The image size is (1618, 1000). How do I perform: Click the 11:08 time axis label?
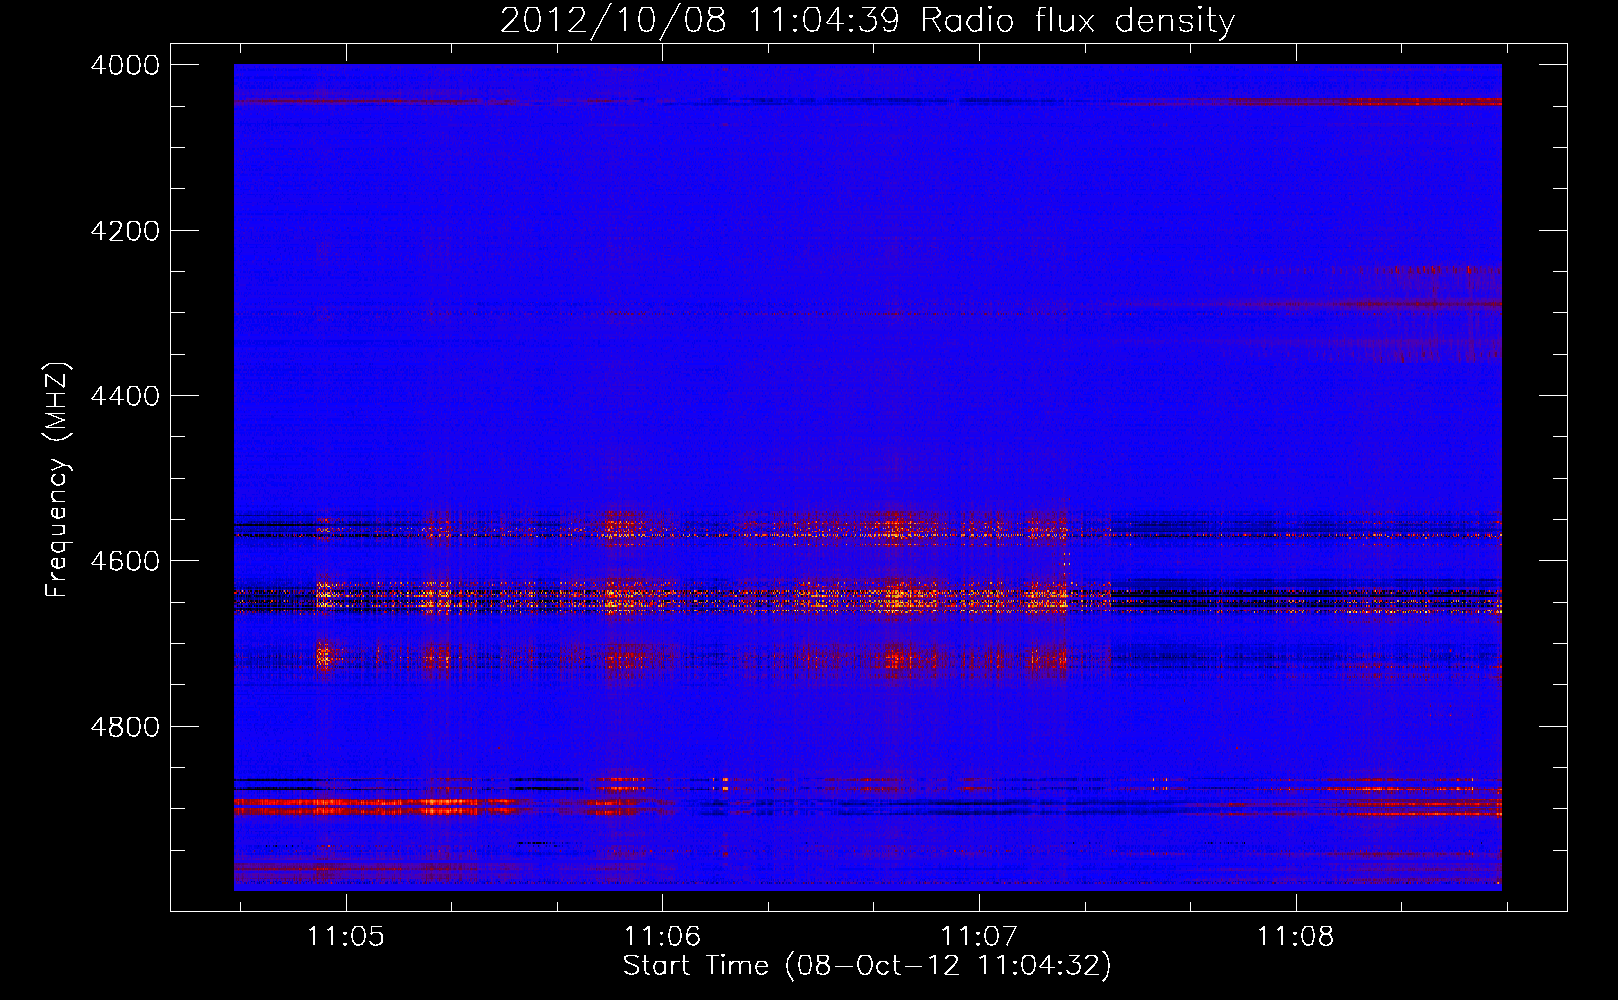pos(1295,937)
